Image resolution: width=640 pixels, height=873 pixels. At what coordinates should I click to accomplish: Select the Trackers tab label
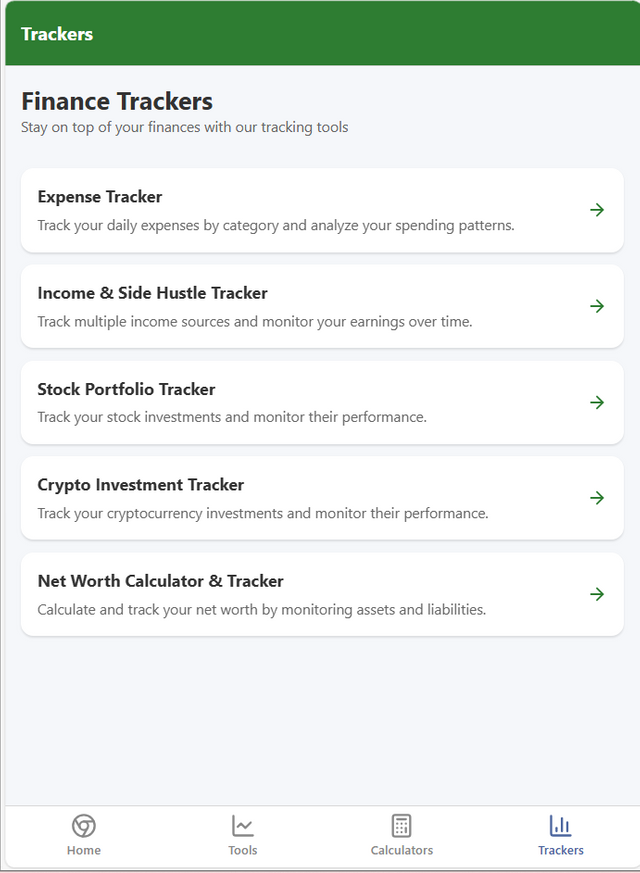[560, 850]
